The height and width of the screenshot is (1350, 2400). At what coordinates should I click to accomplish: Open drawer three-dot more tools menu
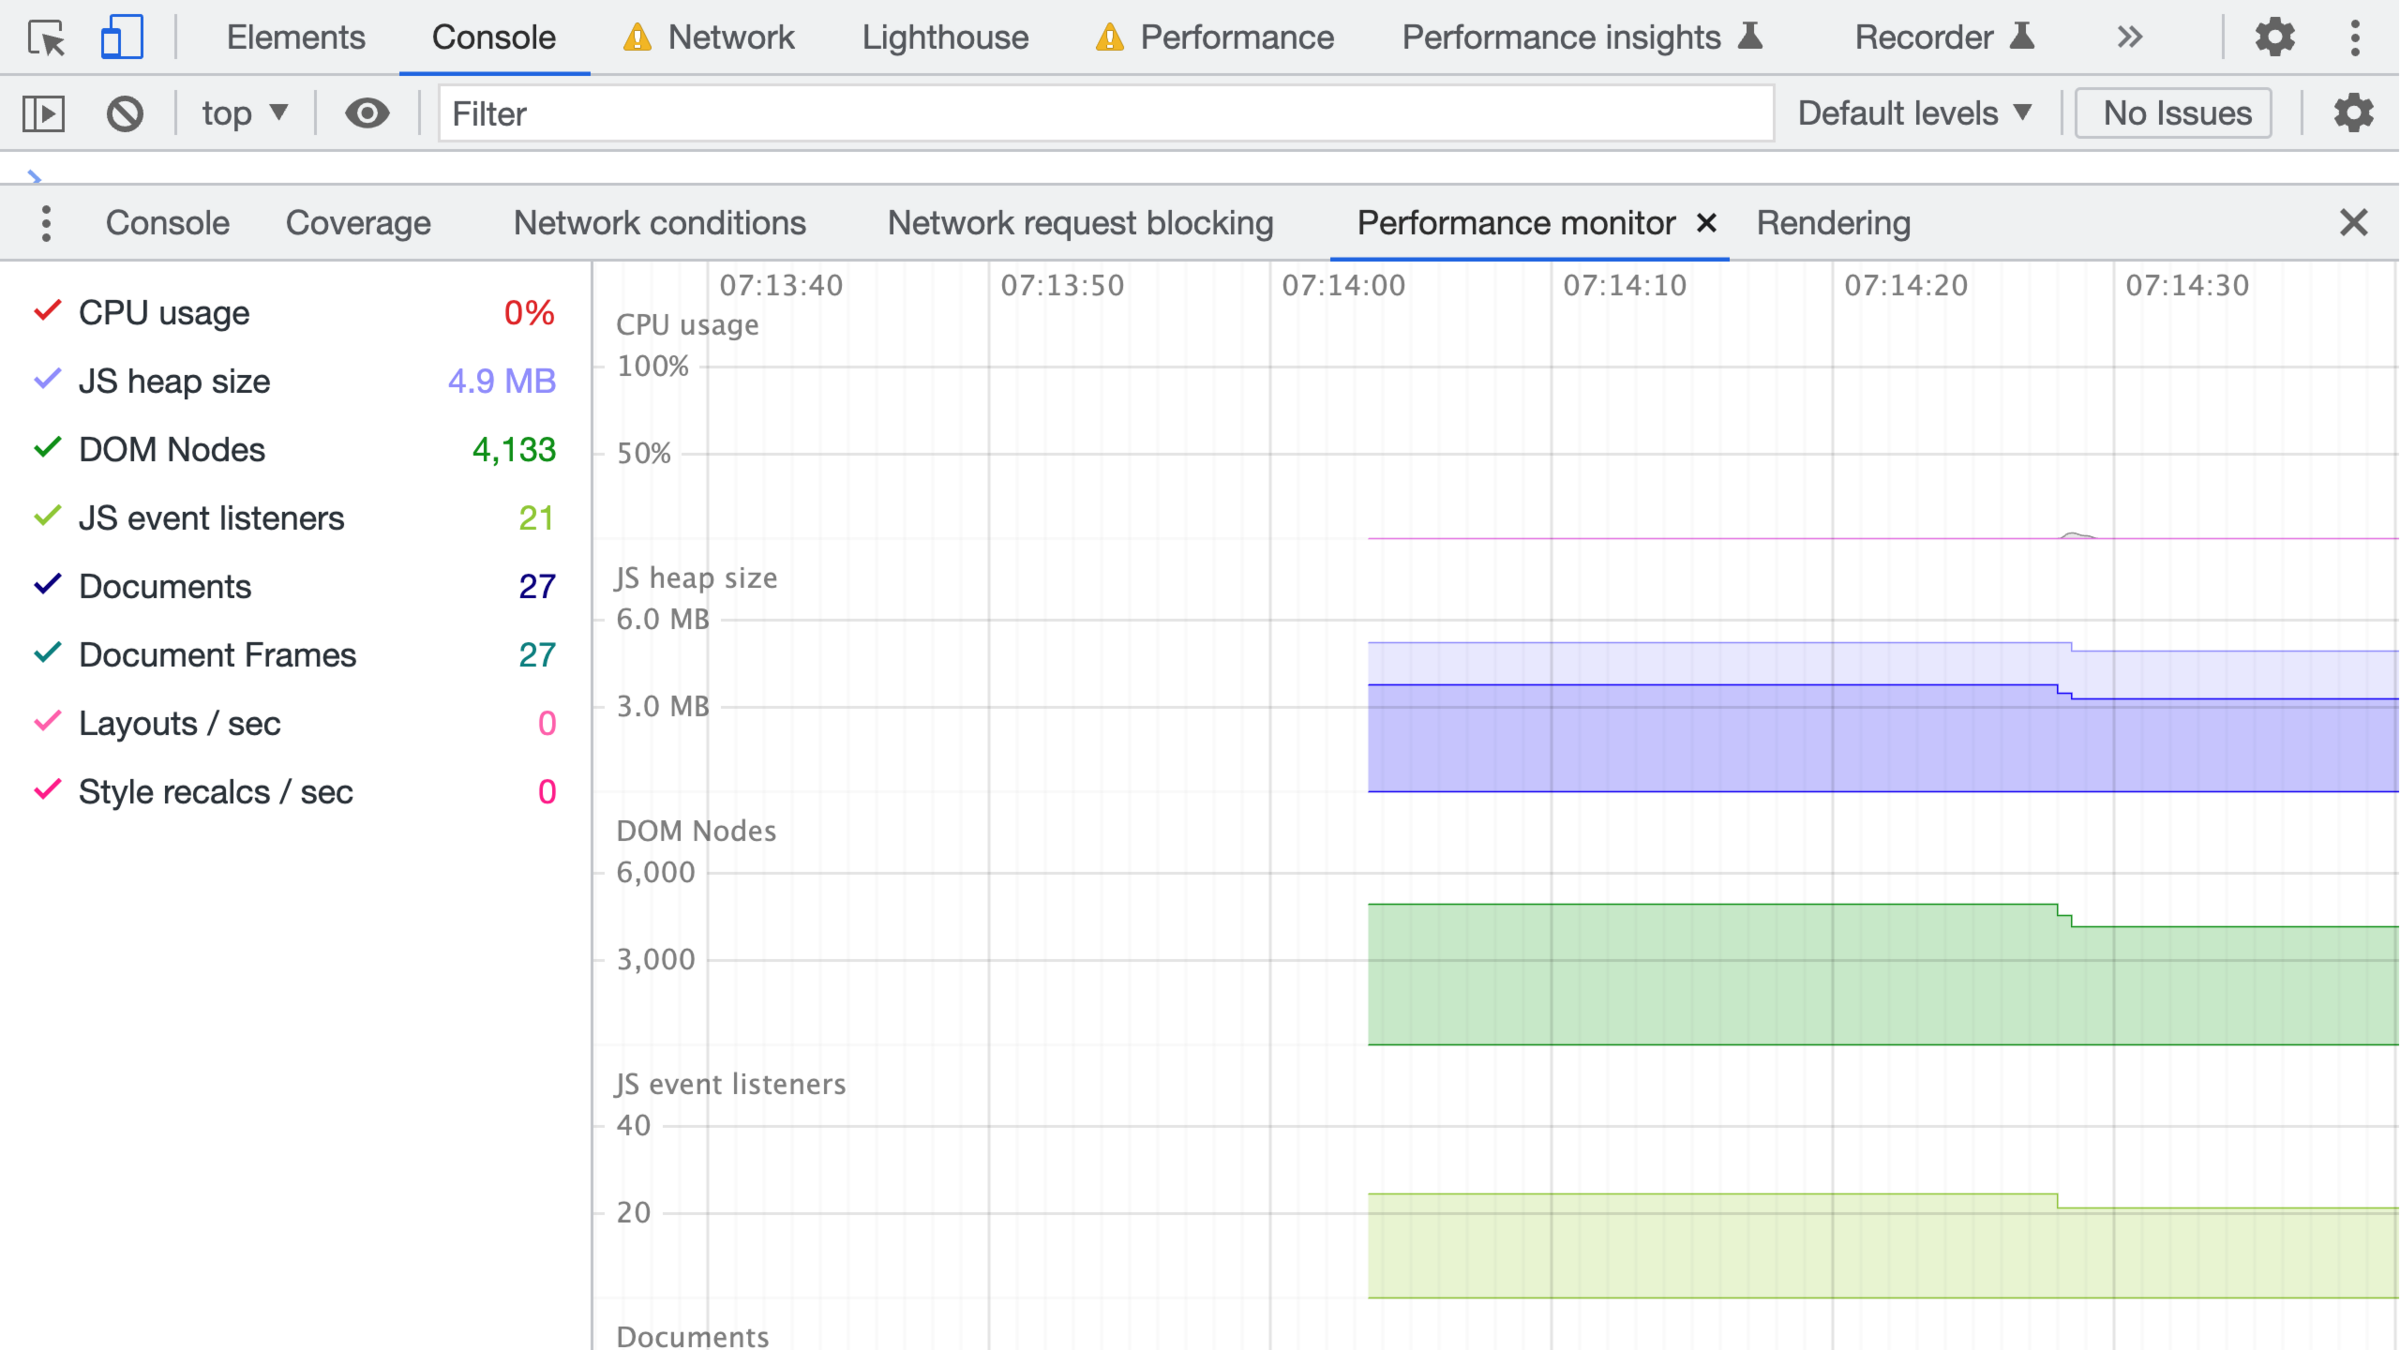[x=46, y=223]
